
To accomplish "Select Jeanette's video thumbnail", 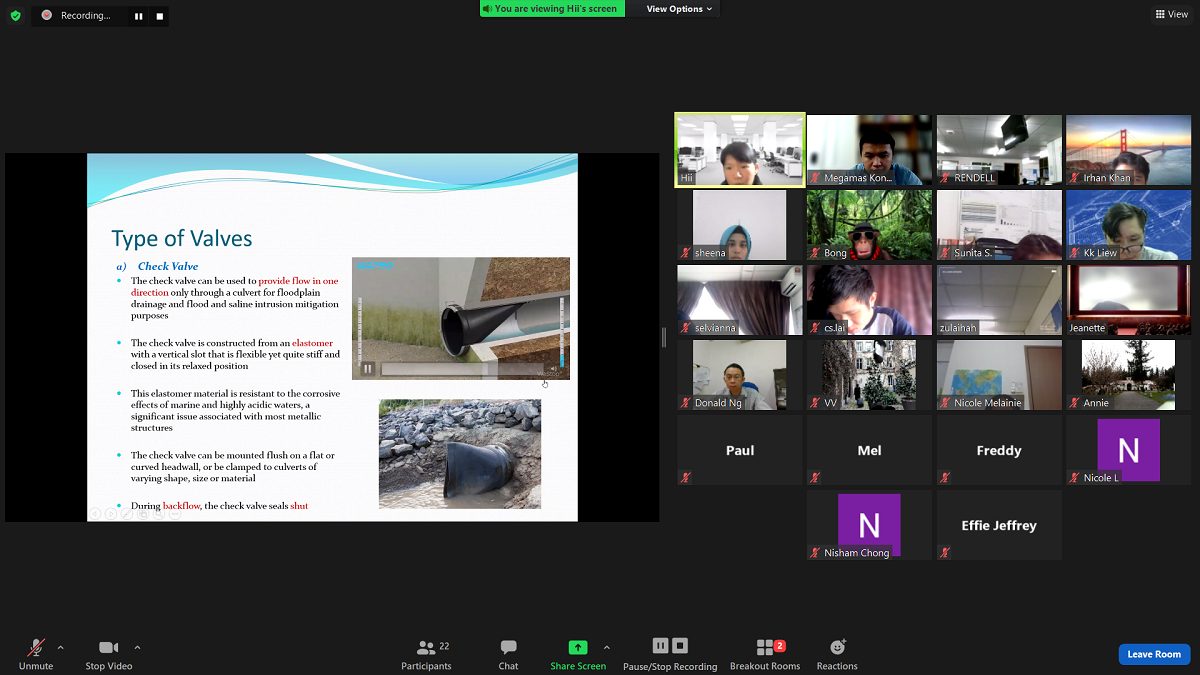I will point(1128,300).
